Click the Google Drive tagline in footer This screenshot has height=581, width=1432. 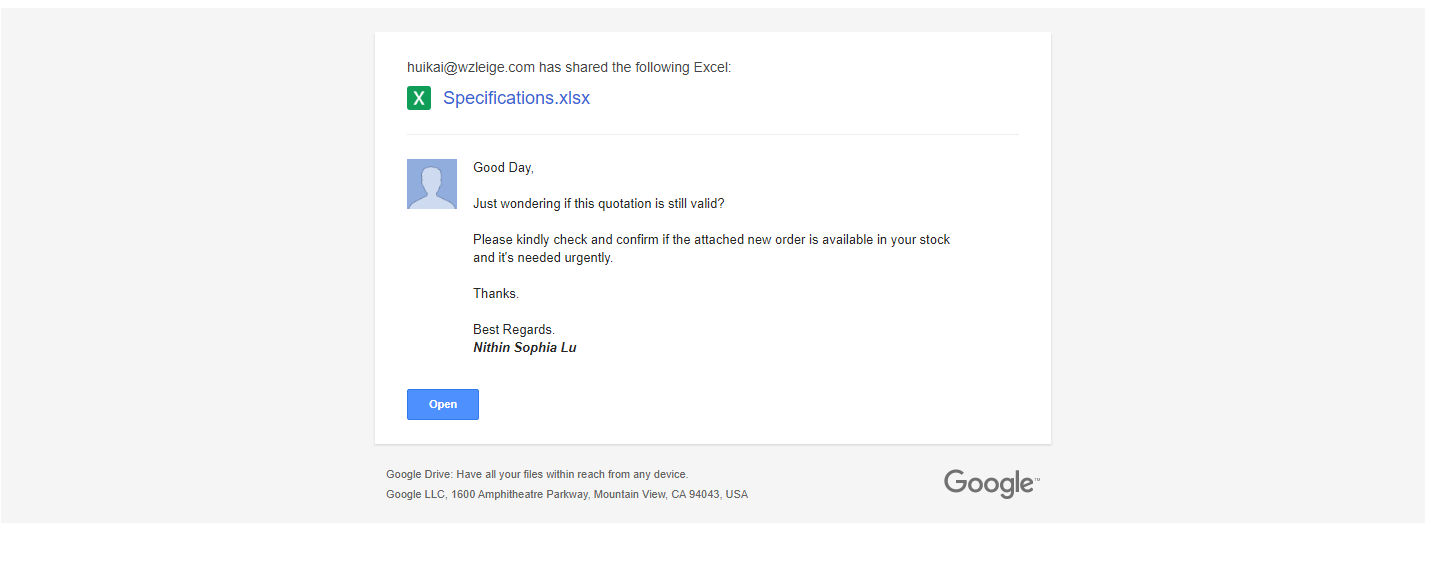(x=537, y=475)
